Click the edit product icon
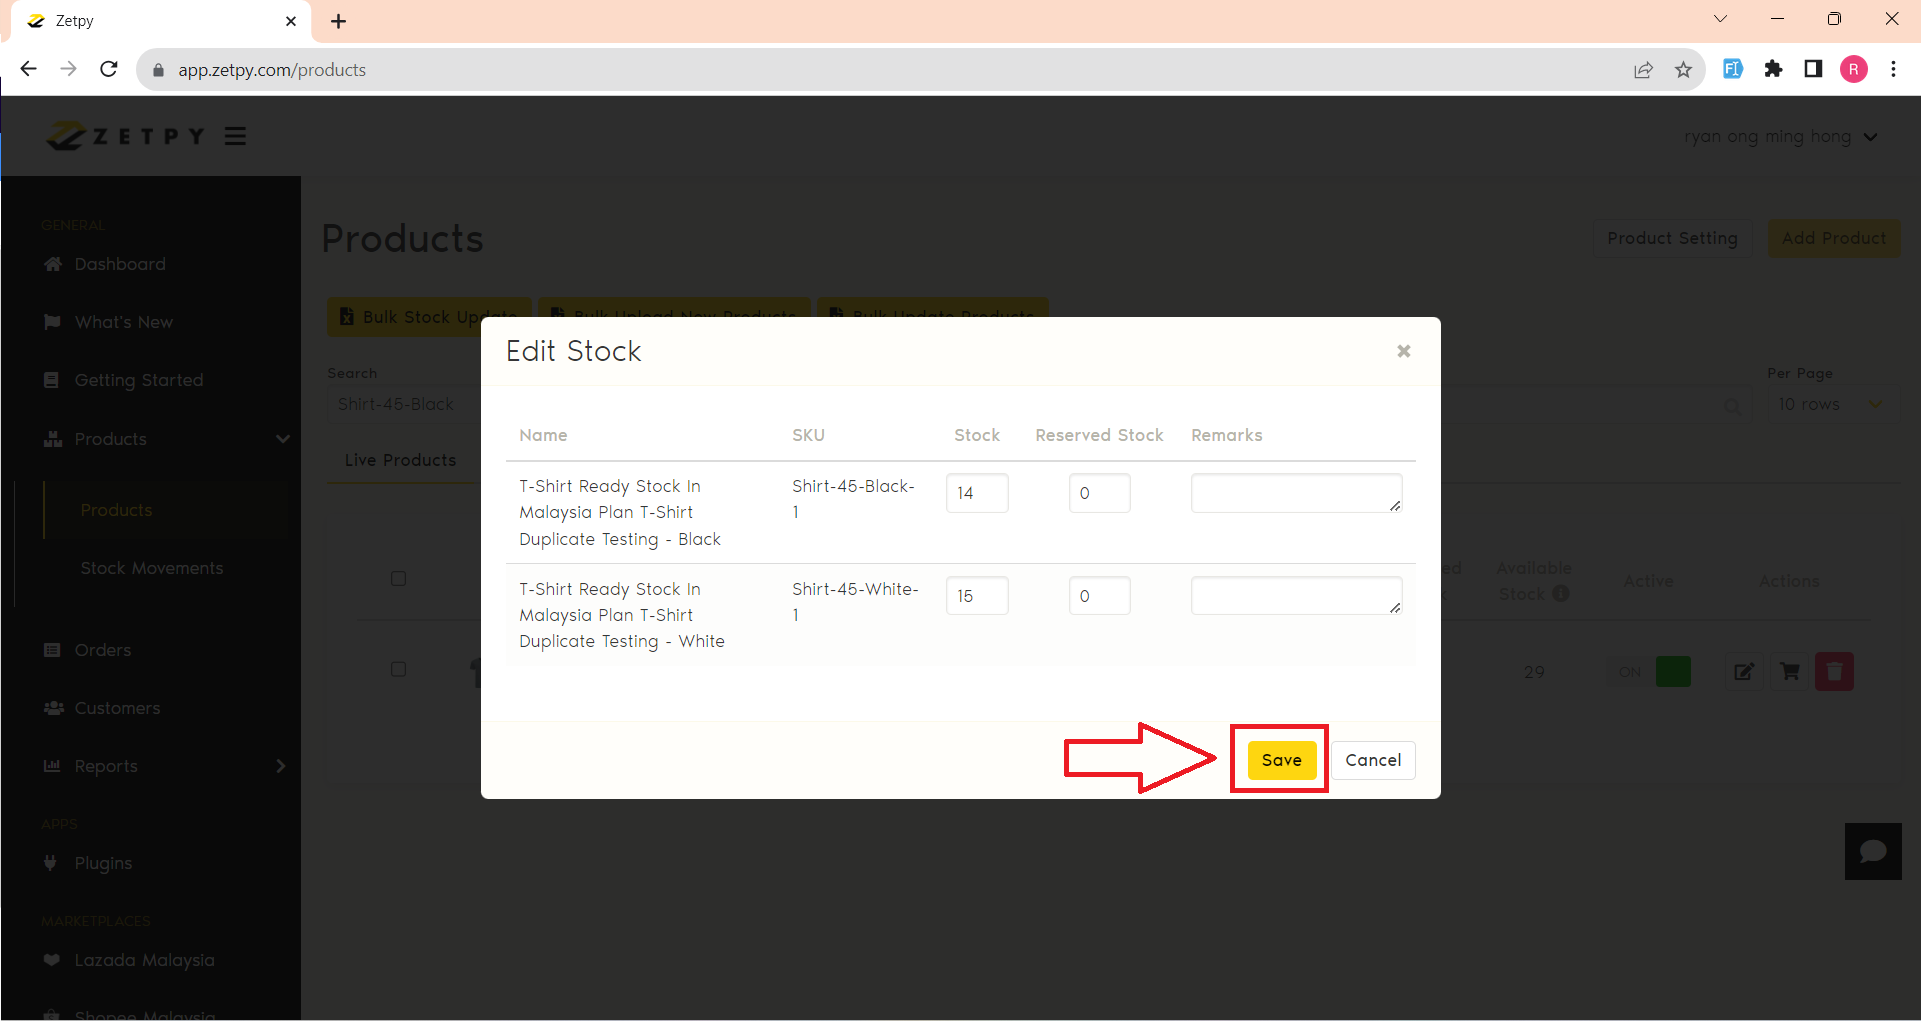The image size is (1921, 1021). tap(1743, 672)
